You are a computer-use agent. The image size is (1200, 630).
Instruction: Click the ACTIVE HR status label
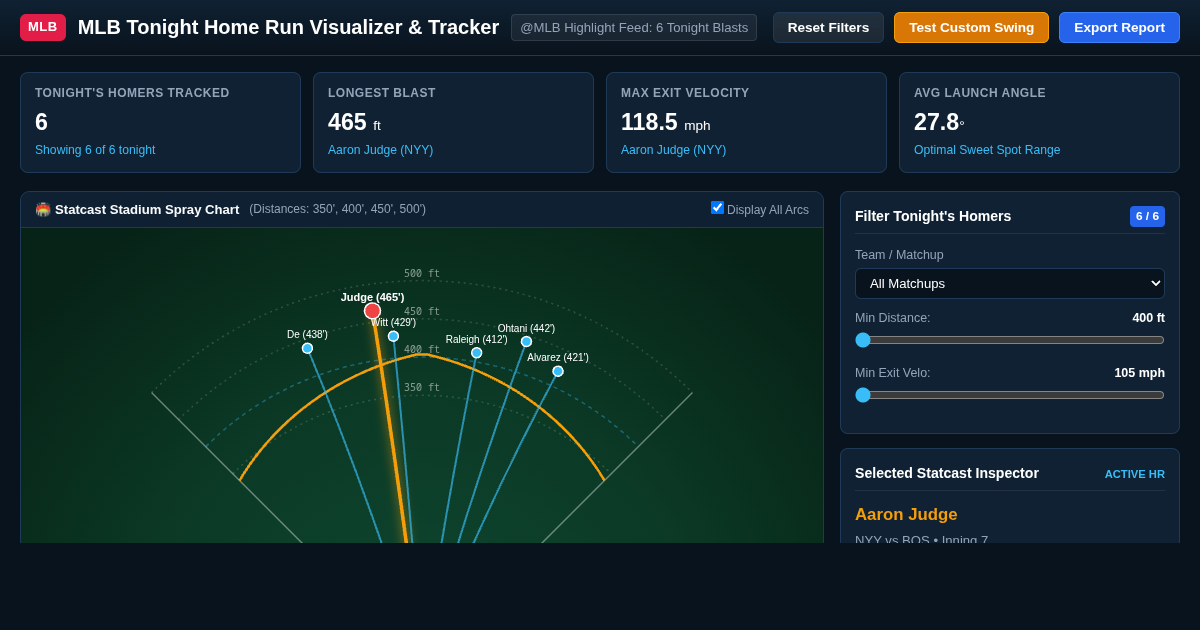click(1134, 474)
